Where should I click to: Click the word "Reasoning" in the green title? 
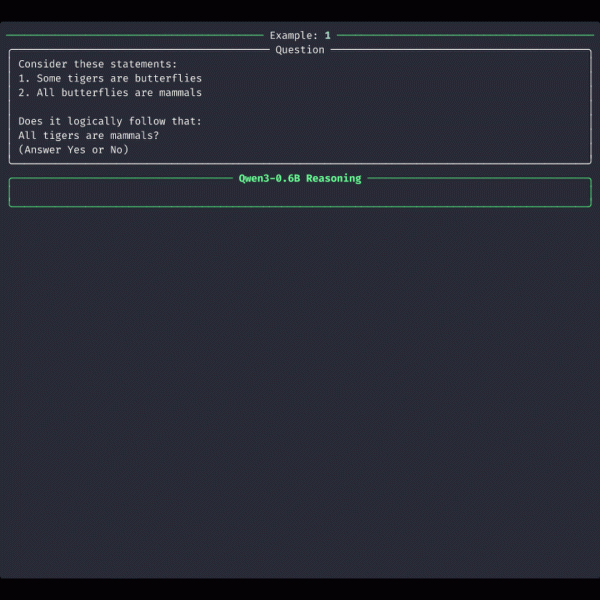(x=334, y=178)
